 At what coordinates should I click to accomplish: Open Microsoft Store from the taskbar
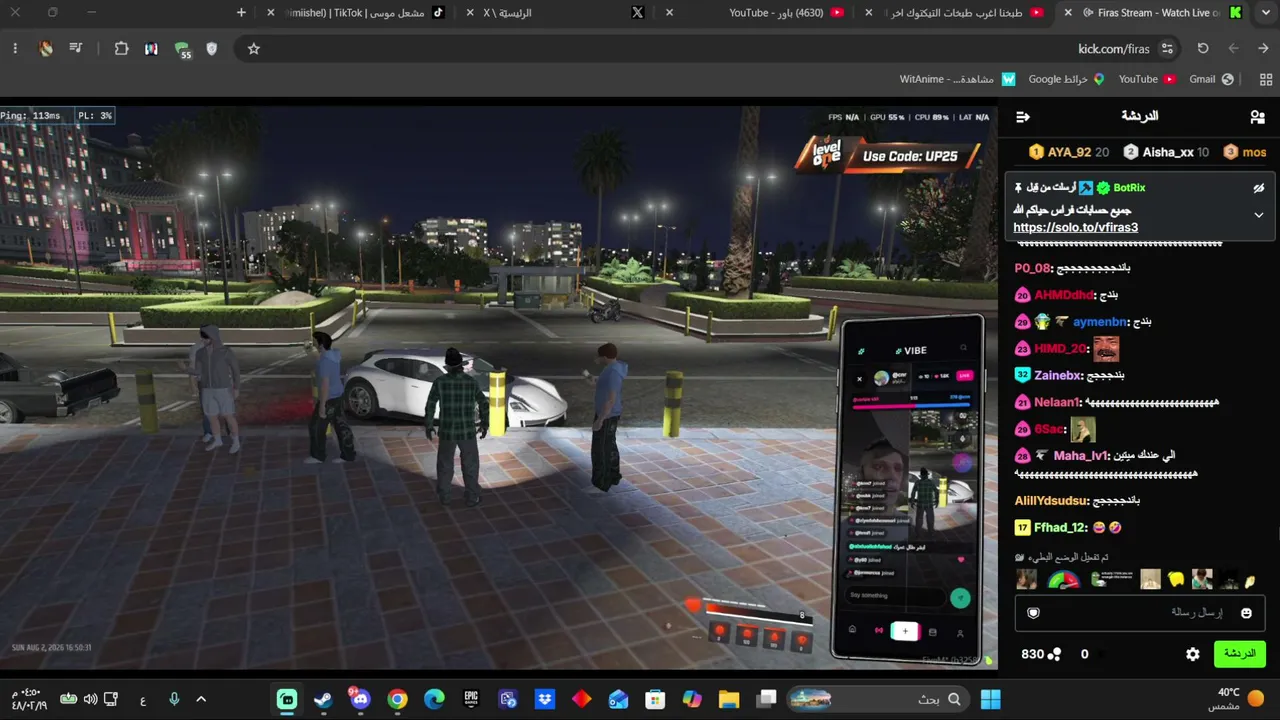point(655,699)
